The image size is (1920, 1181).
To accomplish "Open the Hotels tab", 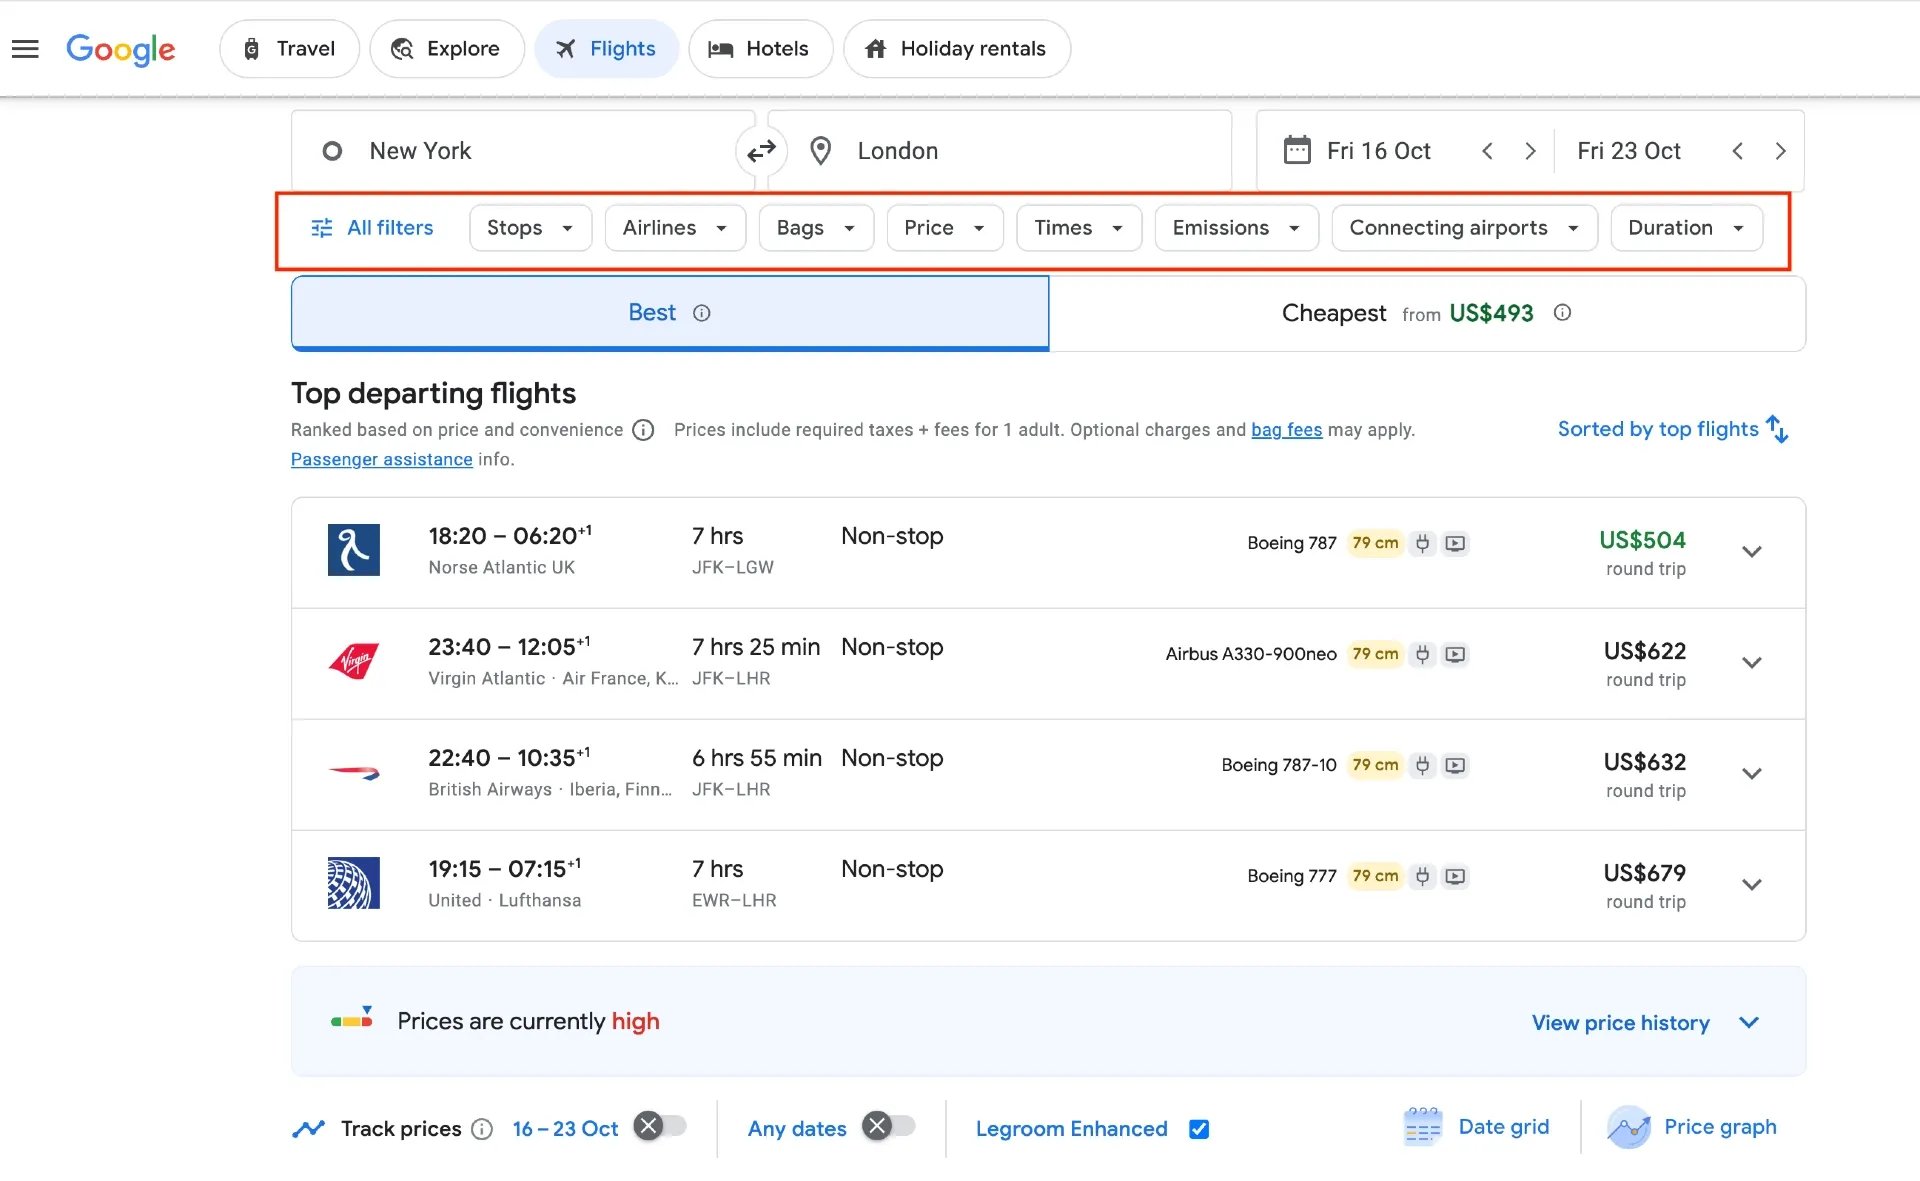I will [x=759, y=49].
